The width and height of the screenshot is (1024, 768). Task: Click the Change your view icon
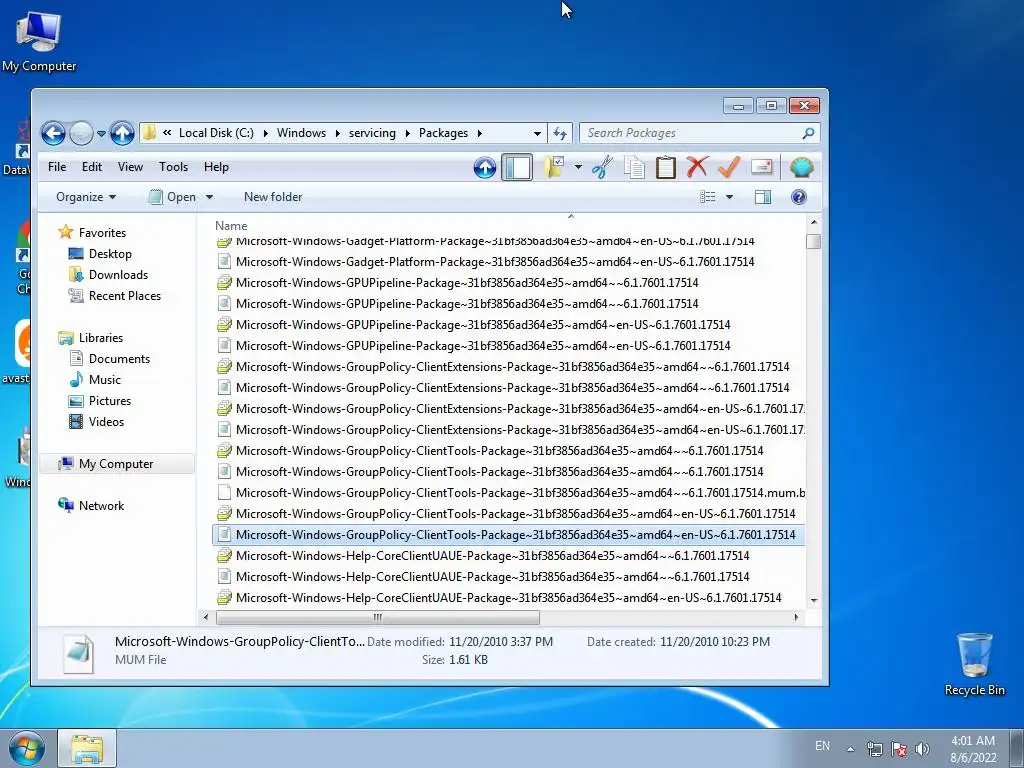(x=708, y=197)
